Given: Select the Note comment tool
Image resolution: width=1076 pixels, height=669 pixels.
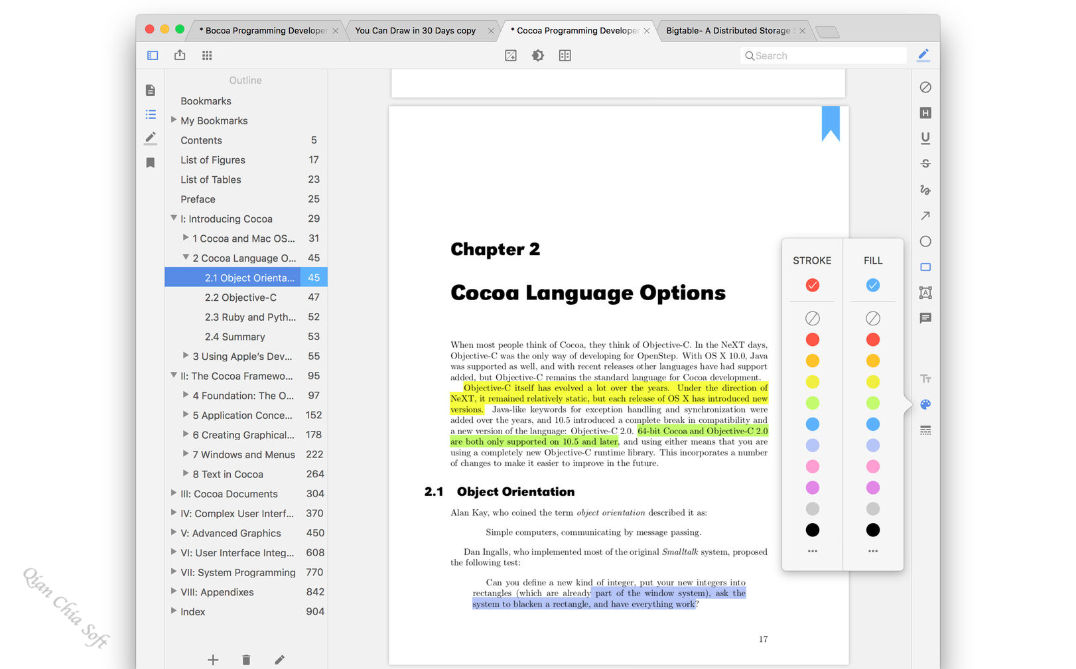Looking at the screenshot, I should (x=926, y=318).
